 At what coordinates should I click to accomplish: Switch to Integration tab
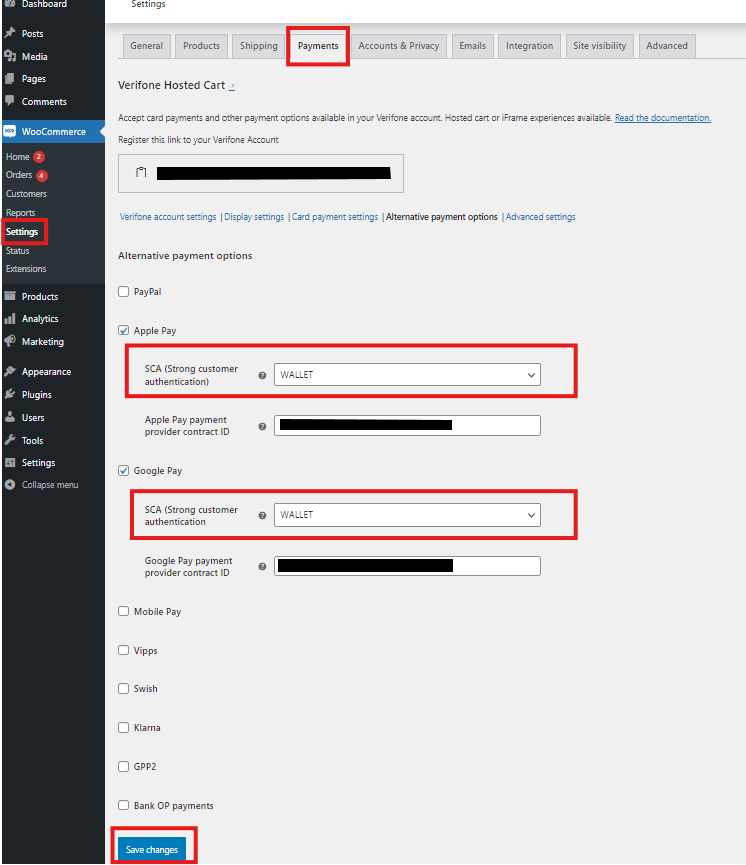click(x=529, y=46)
